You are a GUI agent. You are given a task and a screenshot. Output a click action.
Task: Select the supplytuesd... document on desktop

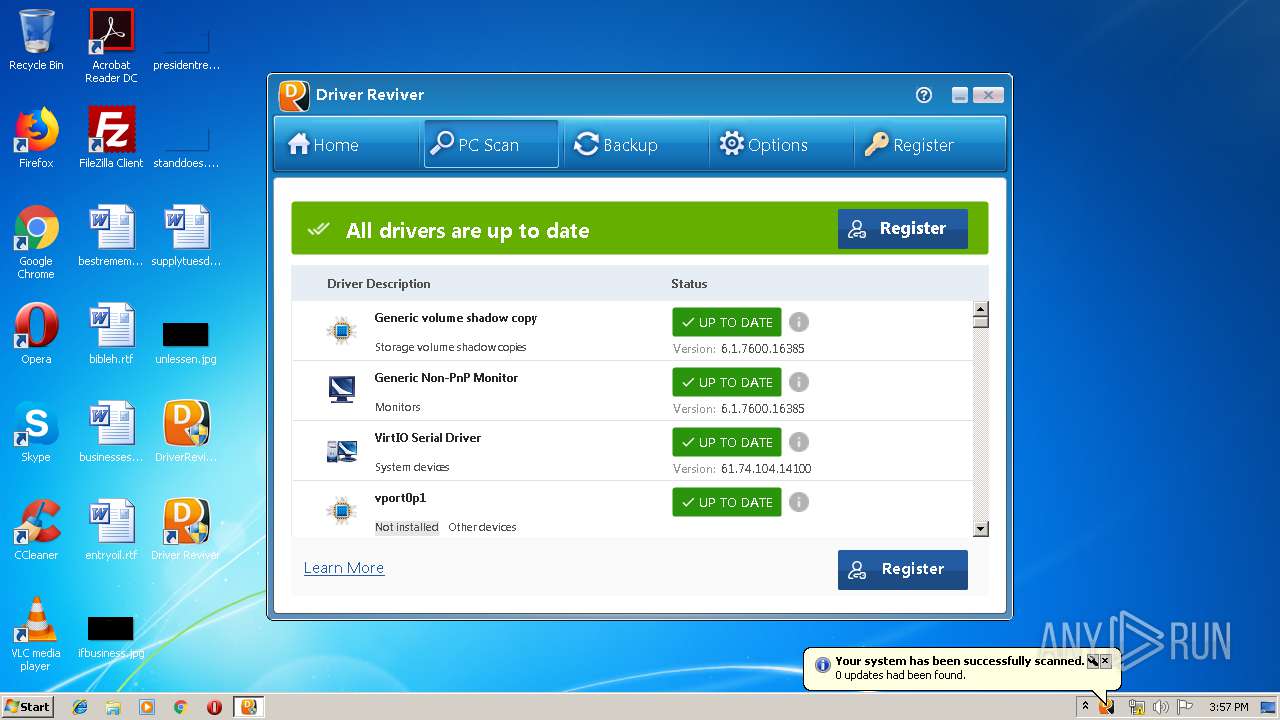pyautogui.click(x=186, y=236)
